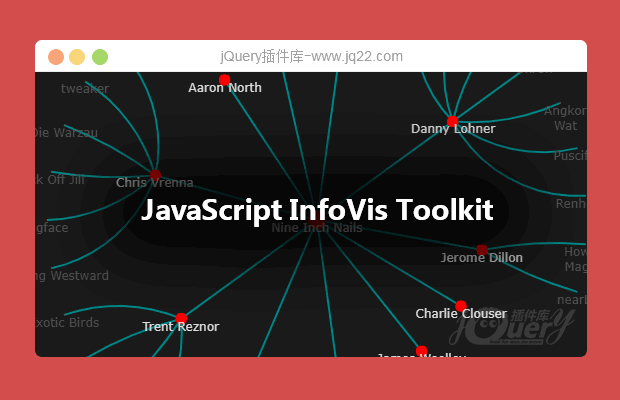Click the Trent Reznor label
This screenshot has height=400, width=620.
(x=181, y=326)
